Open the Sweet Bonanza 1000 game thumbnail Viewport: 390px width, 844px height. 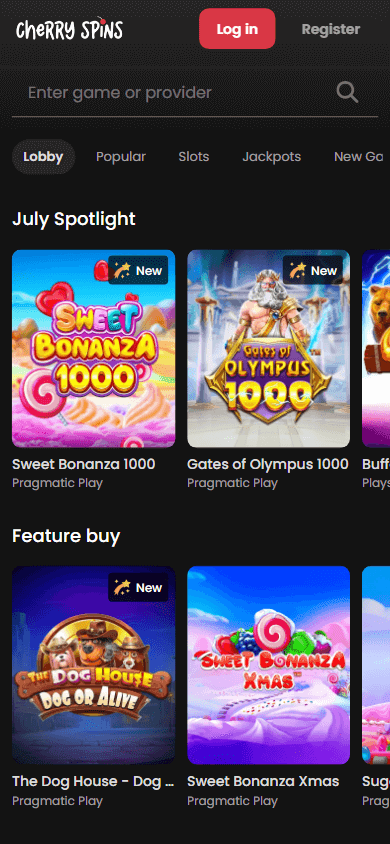94,348
